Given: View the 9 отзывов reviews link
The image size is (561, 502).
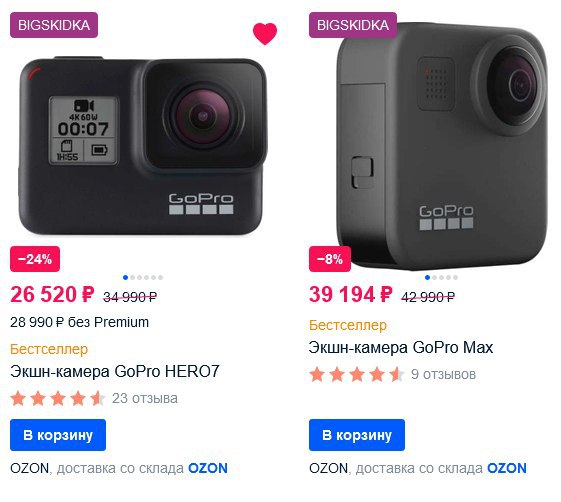Looking at the screenshot, I should coord(443,374).
